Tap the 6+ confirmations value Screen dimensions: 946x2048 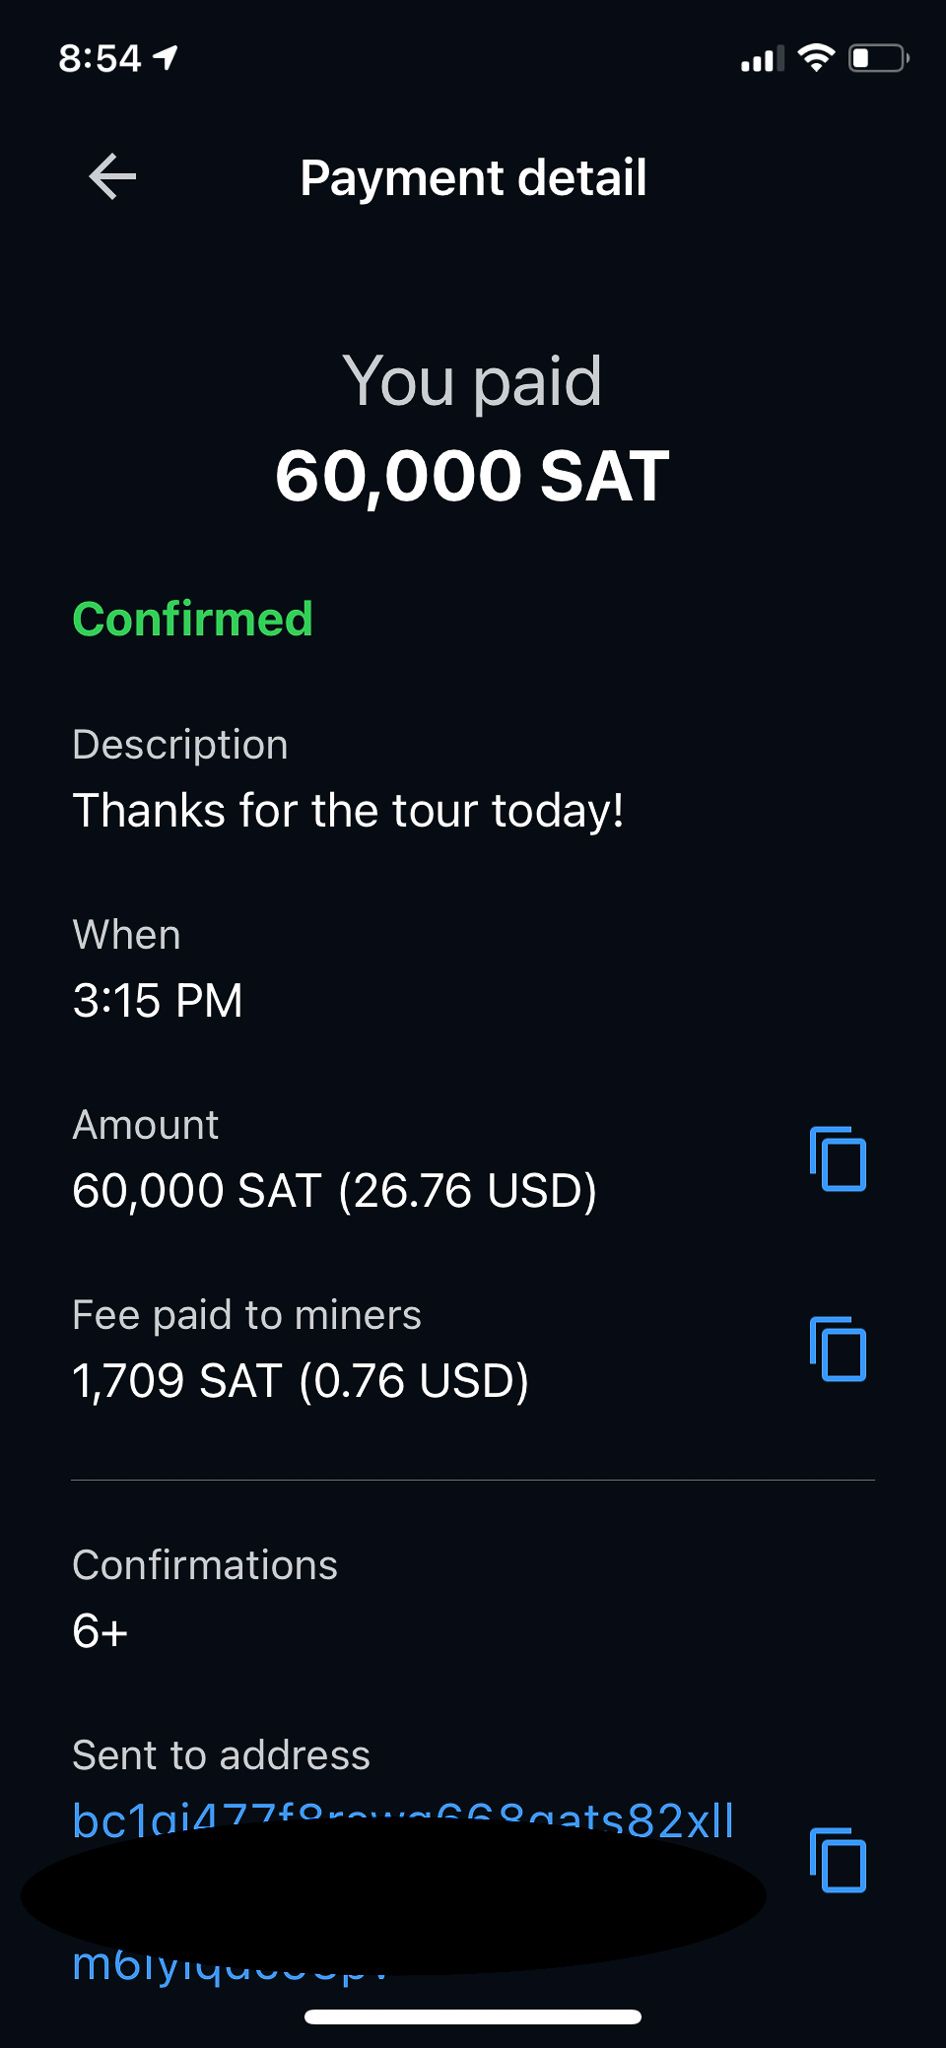pyautogui.click(x=100, y=1631)
